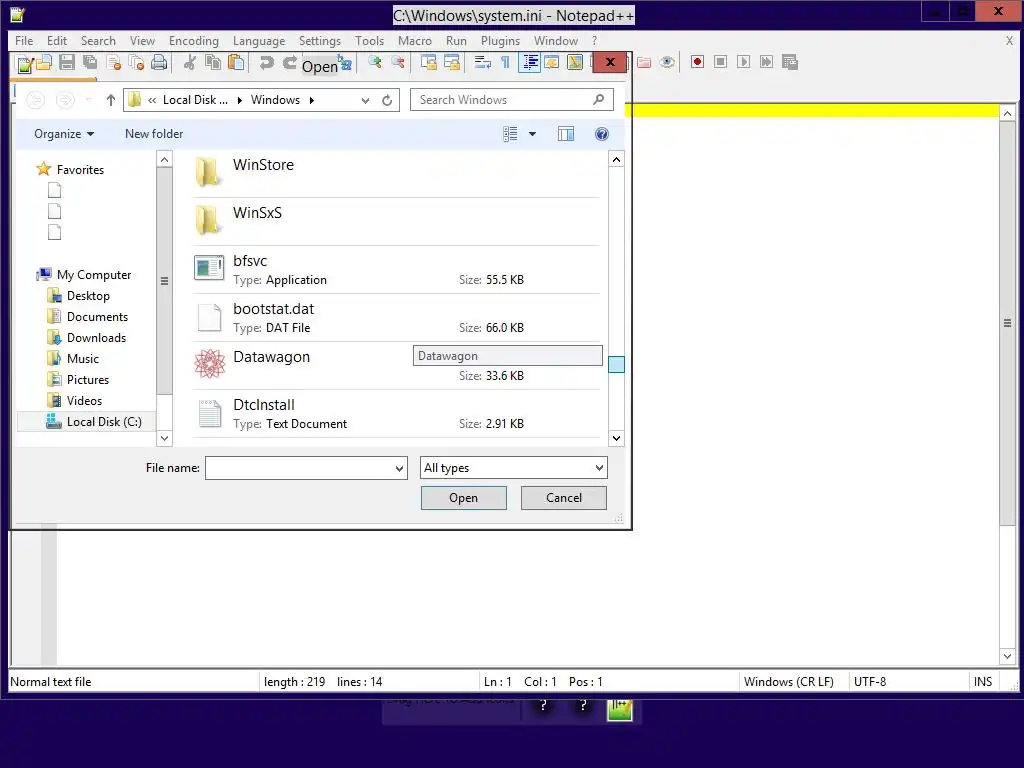
Task: Click the Change your view icon
Action: [510, 134]
